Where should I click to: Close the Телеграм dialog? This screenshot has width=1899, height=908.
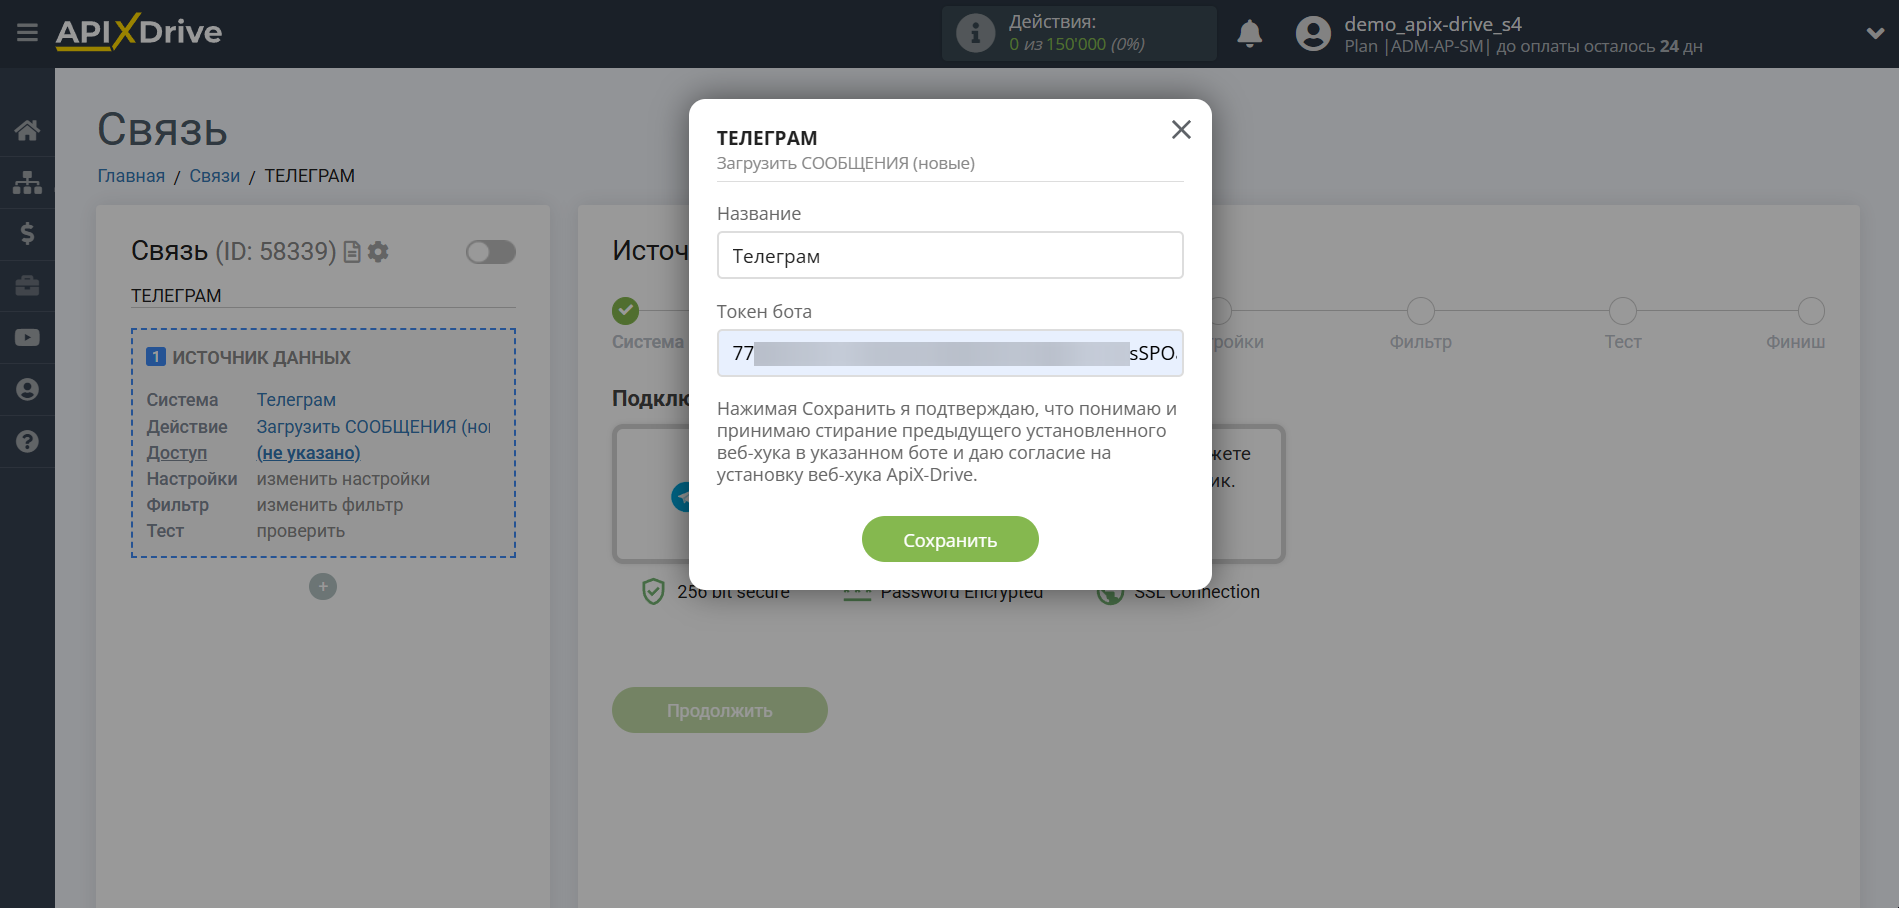point(1181,130)
